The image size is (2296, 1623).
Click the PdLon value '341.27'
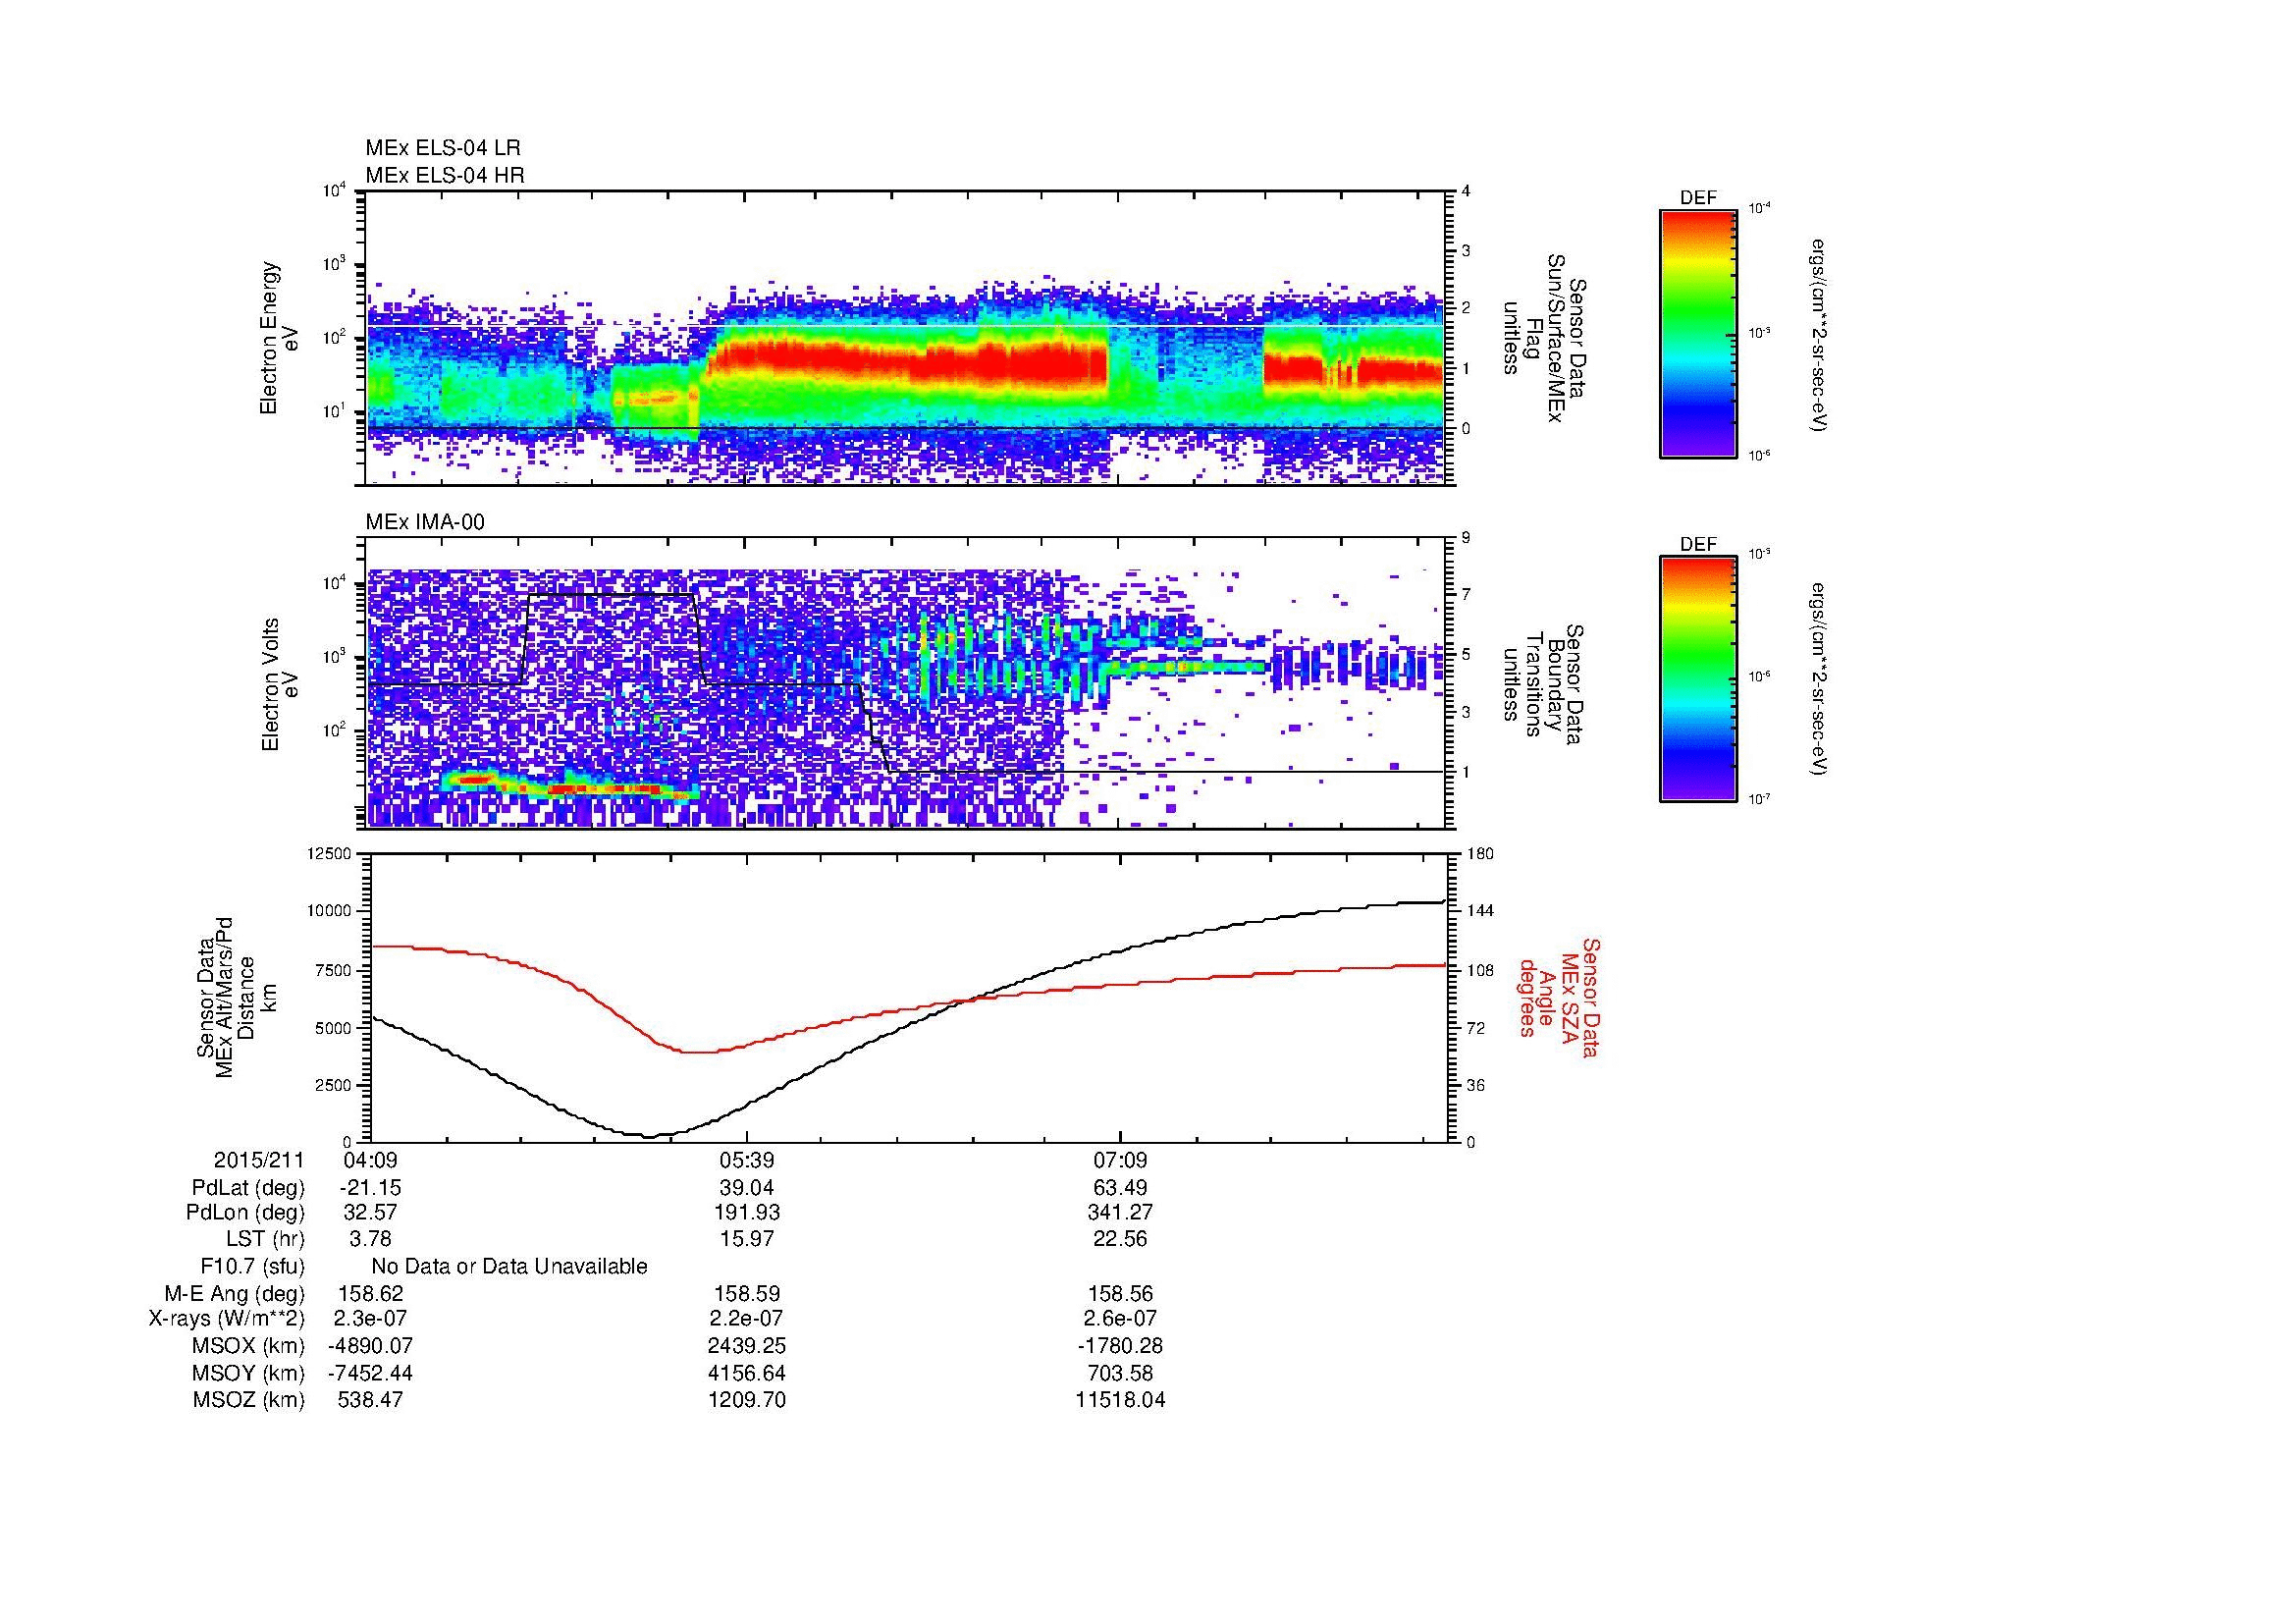[x=1120, y=1212]
